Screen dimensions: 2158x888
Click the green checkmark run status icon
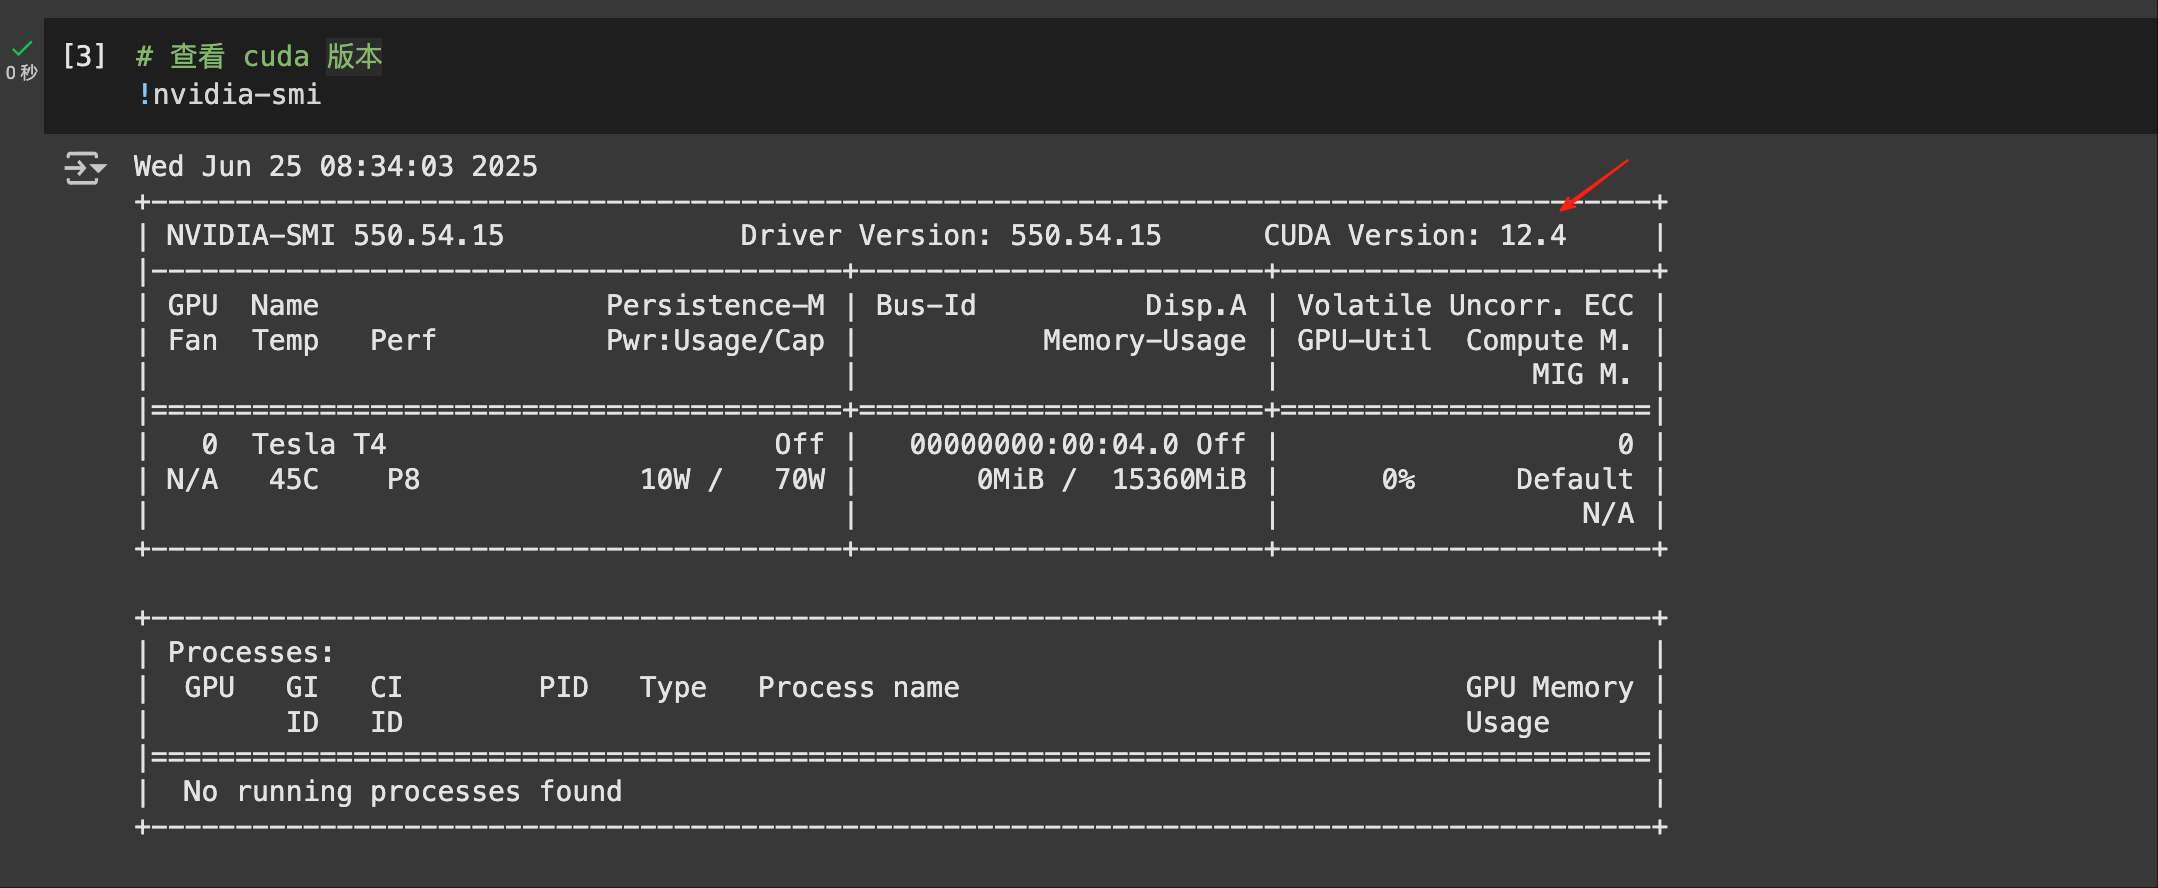[x=22, y=48]
